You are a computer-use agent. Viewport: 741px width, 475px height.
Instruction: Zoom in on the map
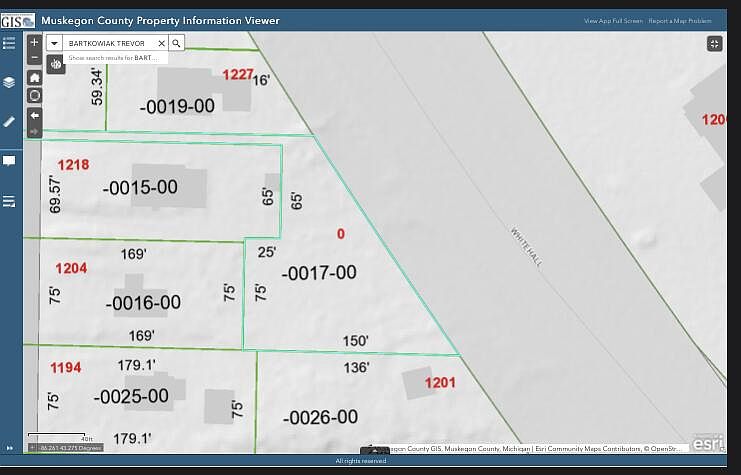34,43
